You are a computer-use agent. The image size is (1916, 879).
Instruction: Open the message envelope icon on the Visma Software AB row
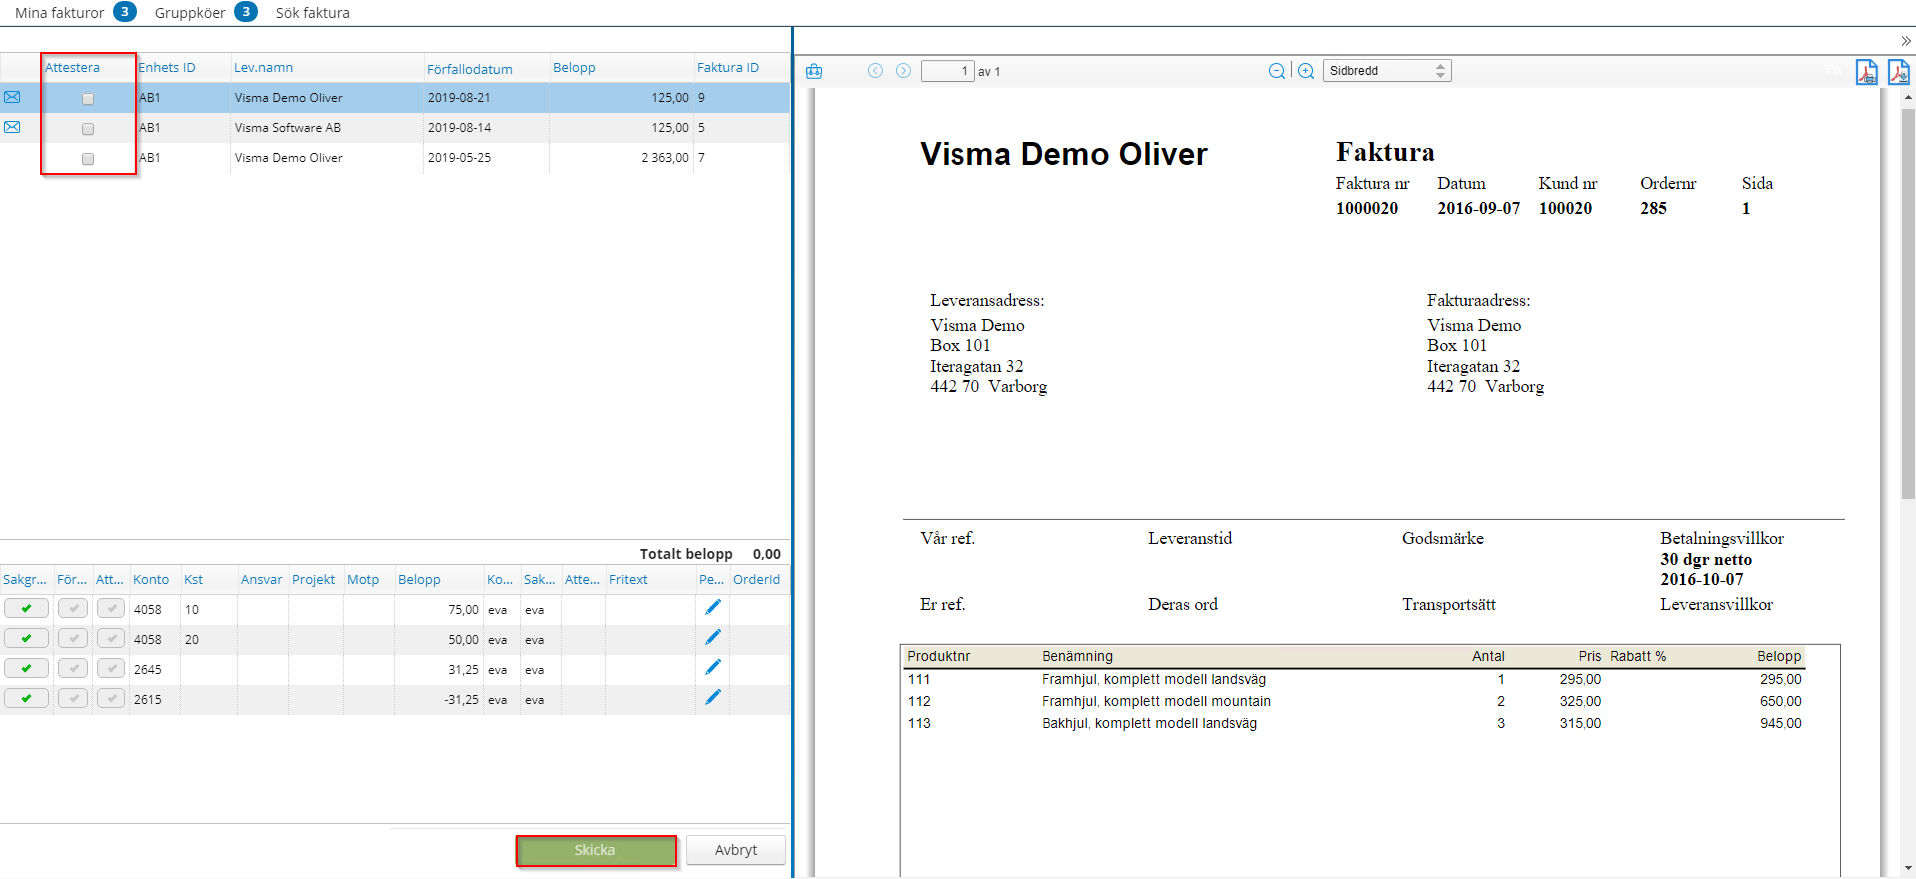coord(12,127)
